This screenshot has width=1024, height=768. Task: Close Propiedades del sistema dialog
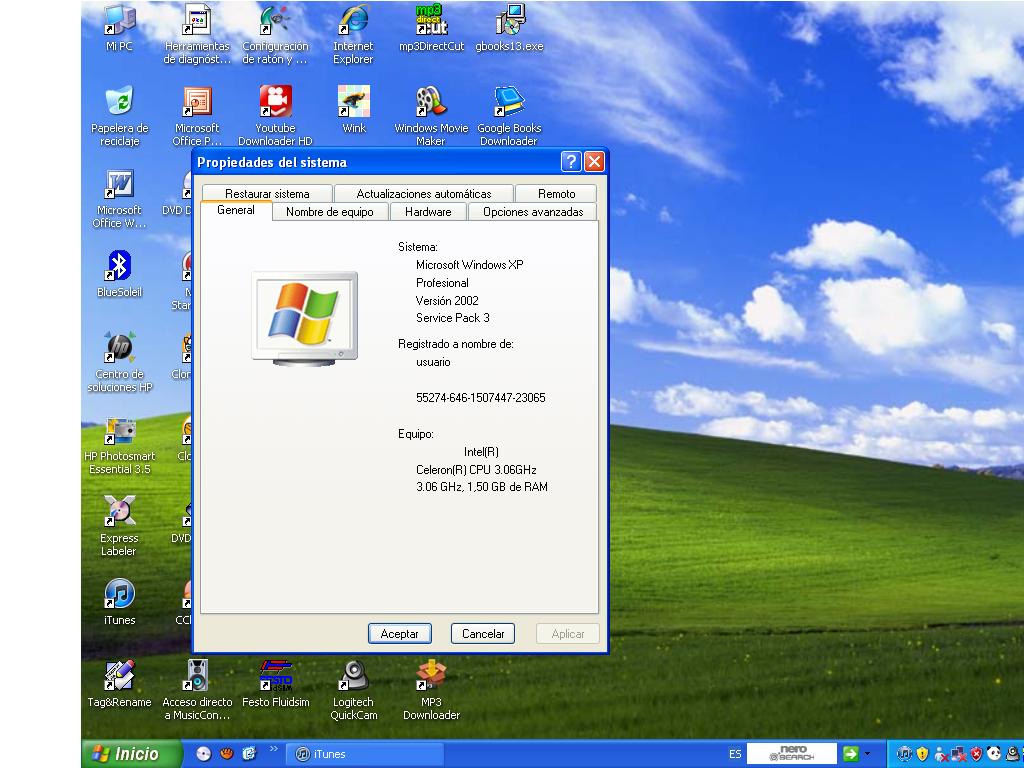[594, 161]
